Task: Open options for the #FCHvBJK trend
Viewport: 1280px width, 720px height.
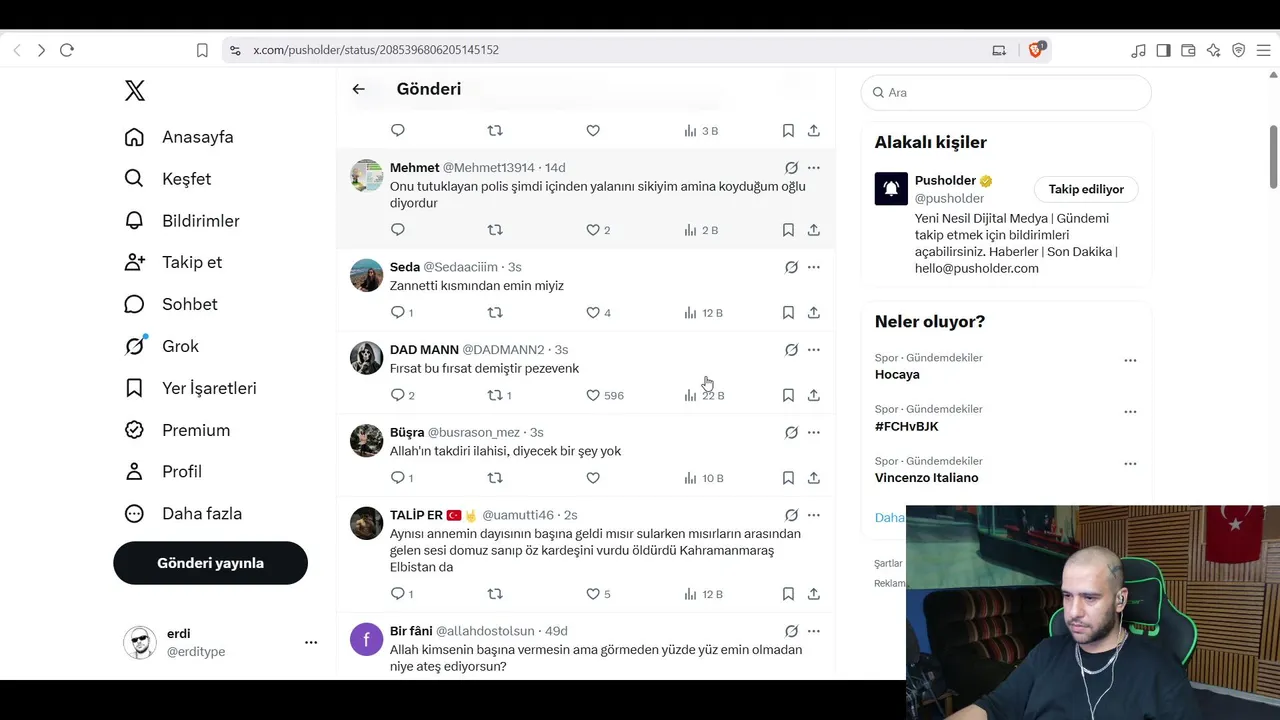Action: 1130,412
